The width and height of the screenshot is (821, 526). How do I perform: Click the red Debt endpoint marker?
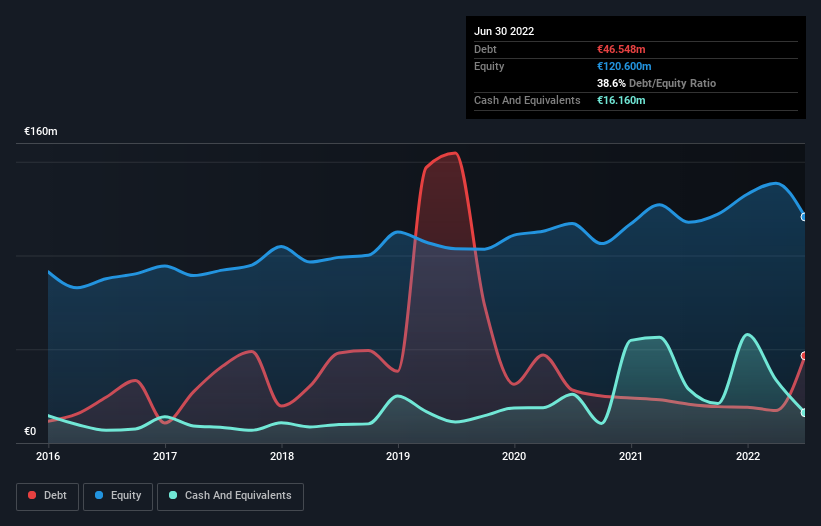pos(804,356)
